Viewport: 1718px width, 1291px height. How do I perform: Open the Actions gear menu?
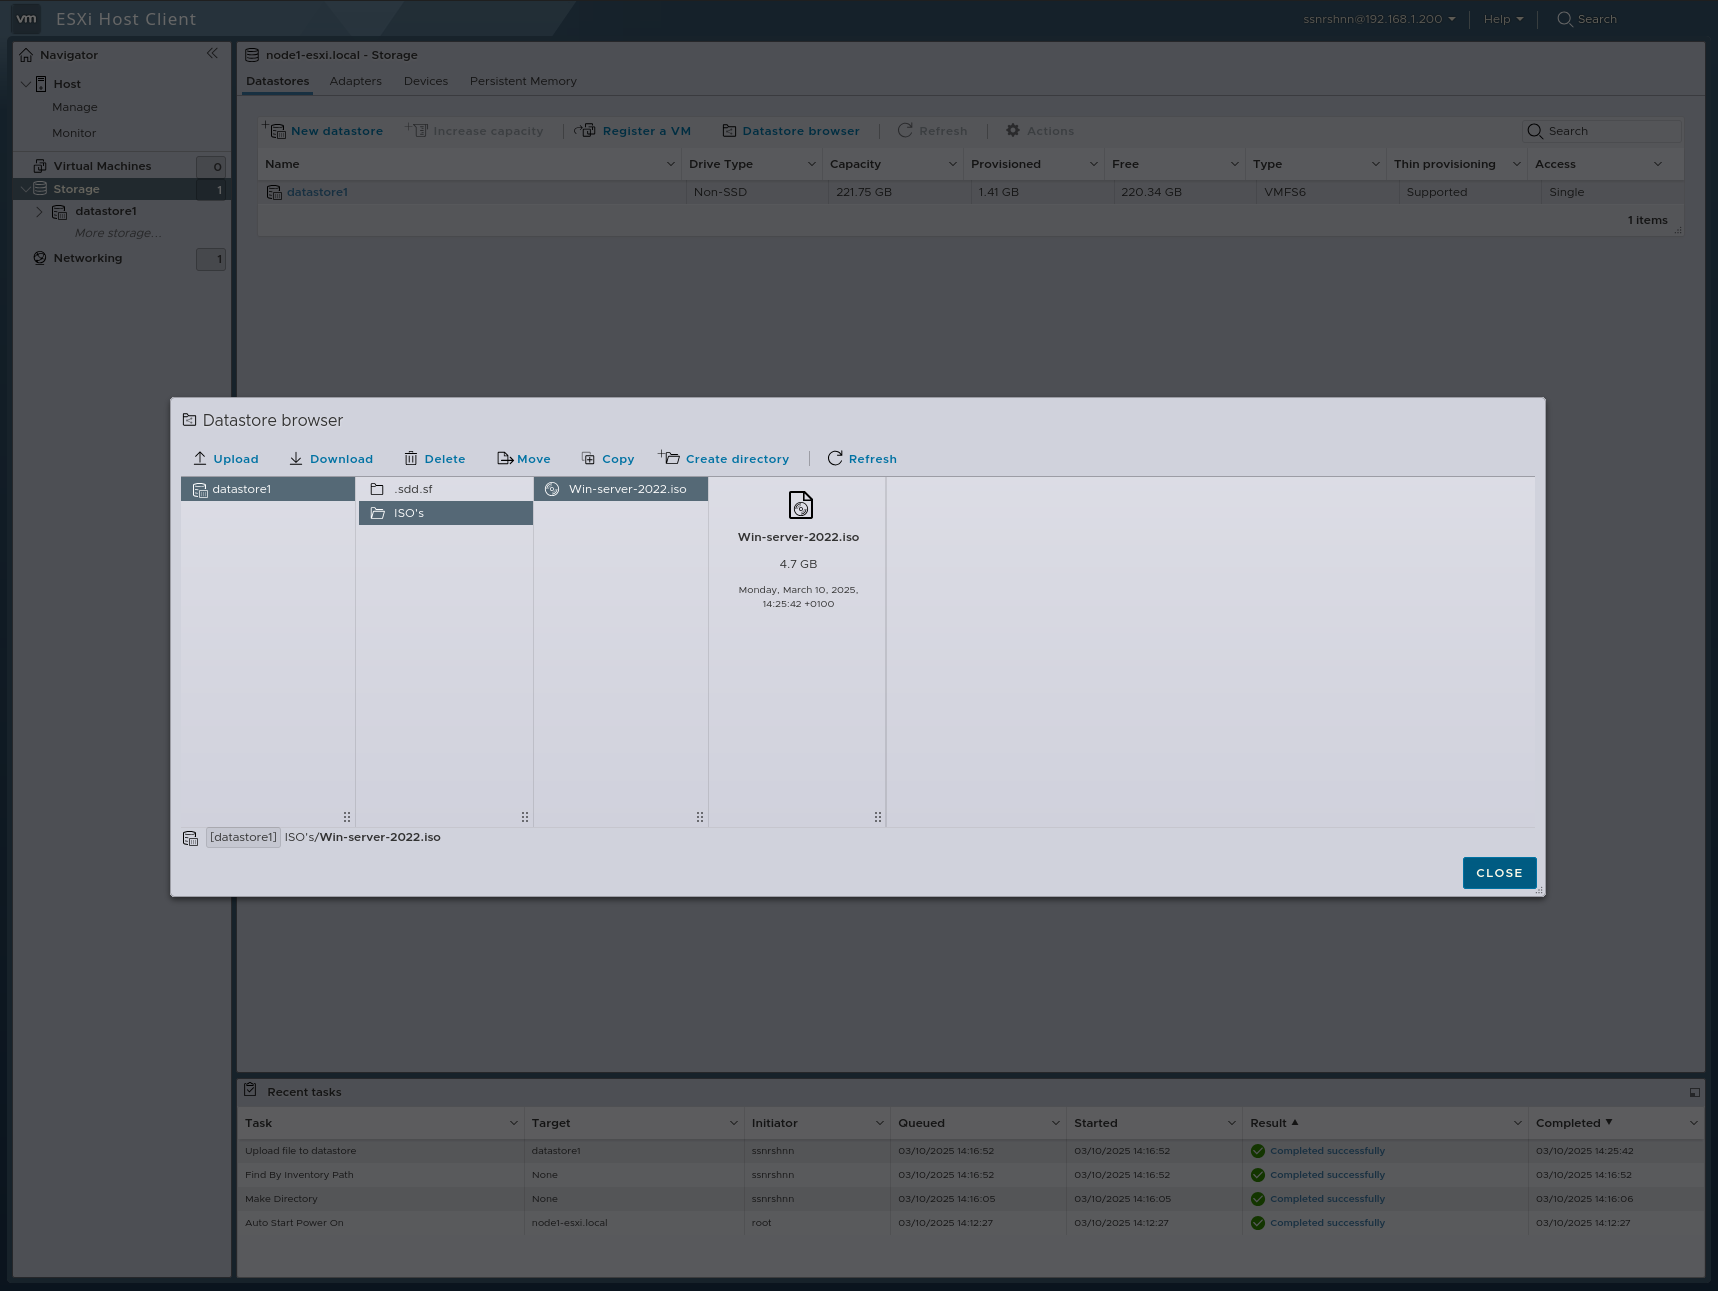(1013, 131)
